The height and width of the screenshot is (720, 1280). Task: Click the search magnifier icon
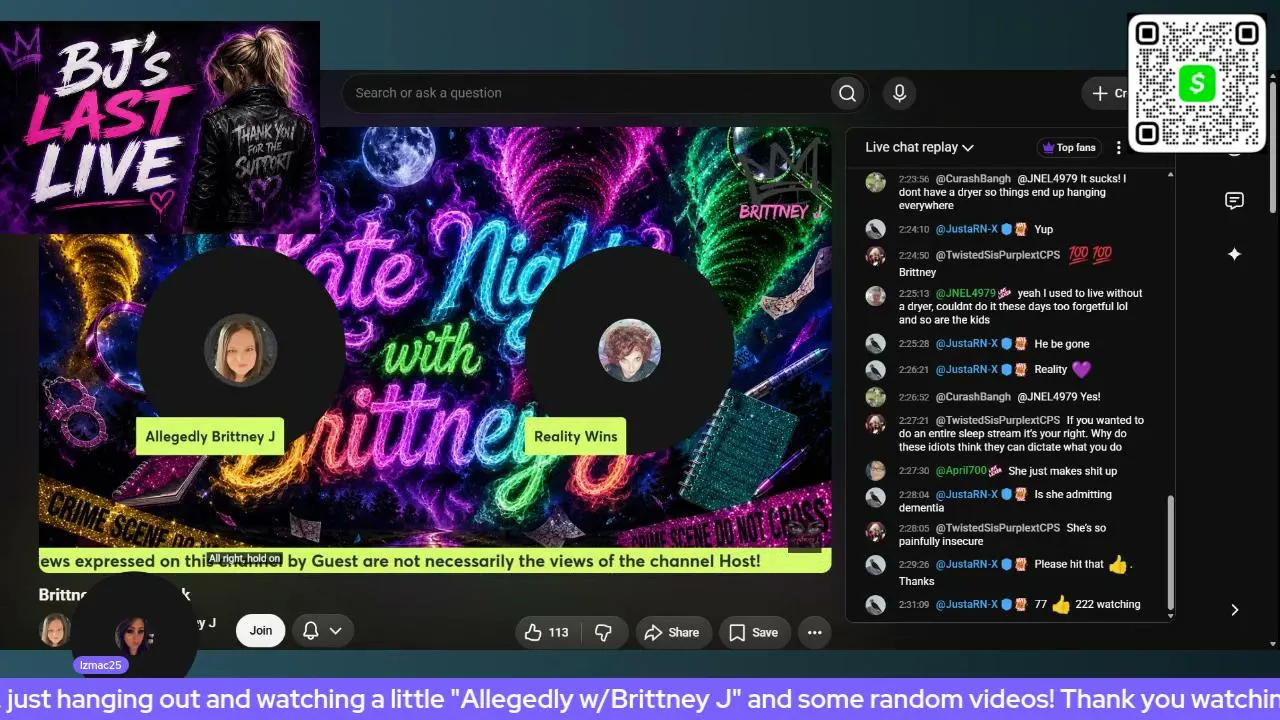pyautogui.click(x=847, y=93)
